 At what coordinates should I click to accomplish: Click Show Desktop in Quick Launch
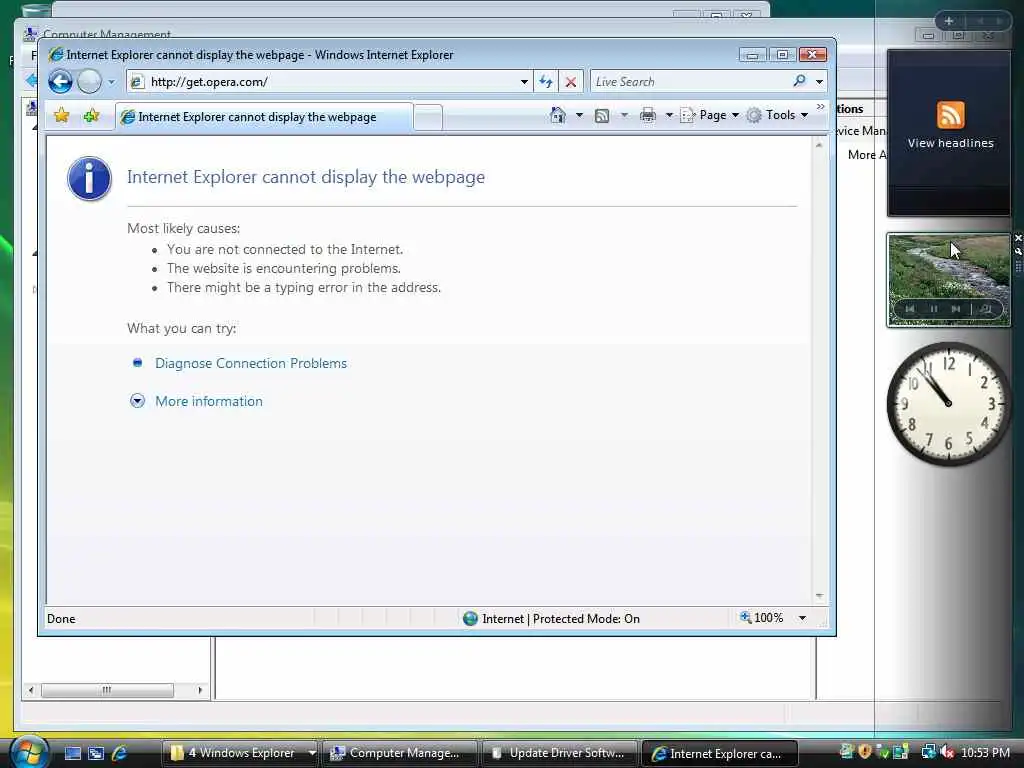(72, 753)
